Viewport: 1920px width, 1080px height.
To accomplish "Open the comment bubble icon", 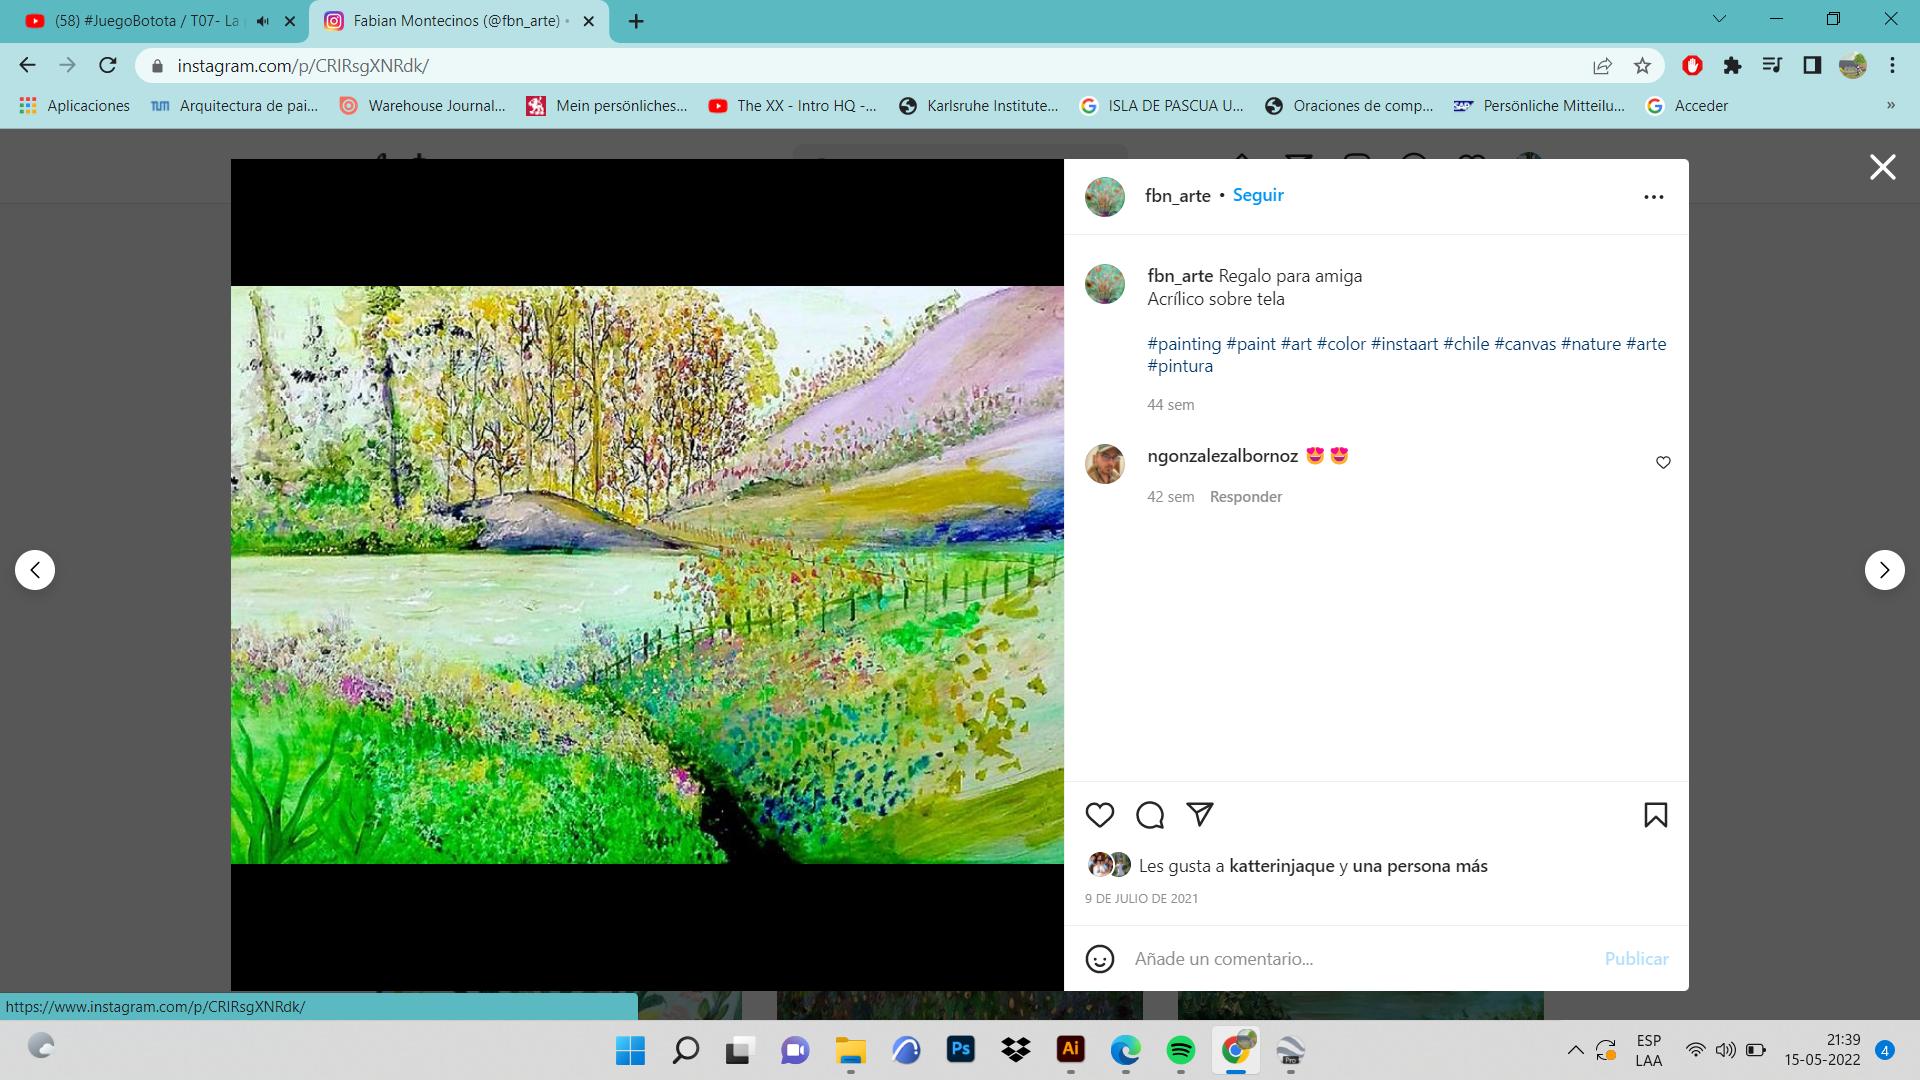I will [x=1150, y=815].
